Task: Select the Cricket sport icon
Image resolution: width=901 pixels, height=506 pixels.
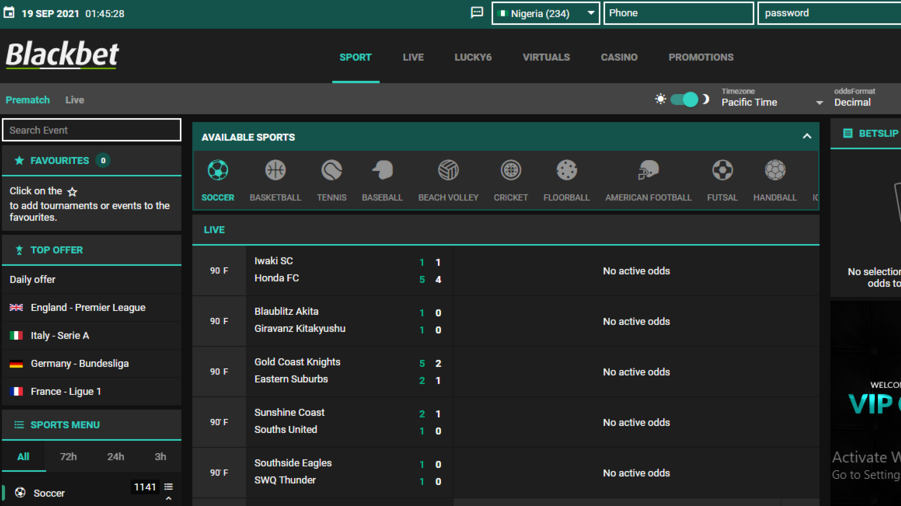Action: point(510,171)
